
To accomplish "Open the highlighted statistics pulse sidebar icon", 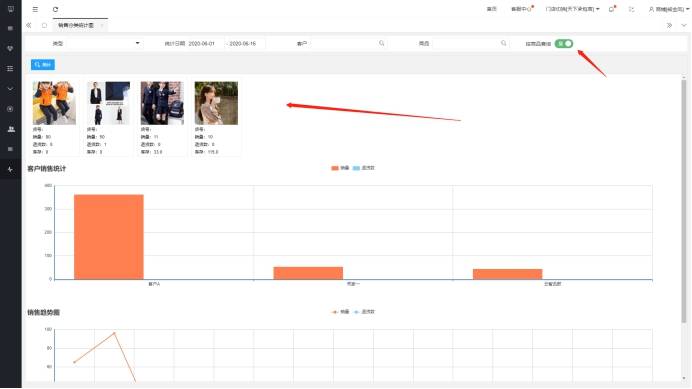I will tap(11, 169).
